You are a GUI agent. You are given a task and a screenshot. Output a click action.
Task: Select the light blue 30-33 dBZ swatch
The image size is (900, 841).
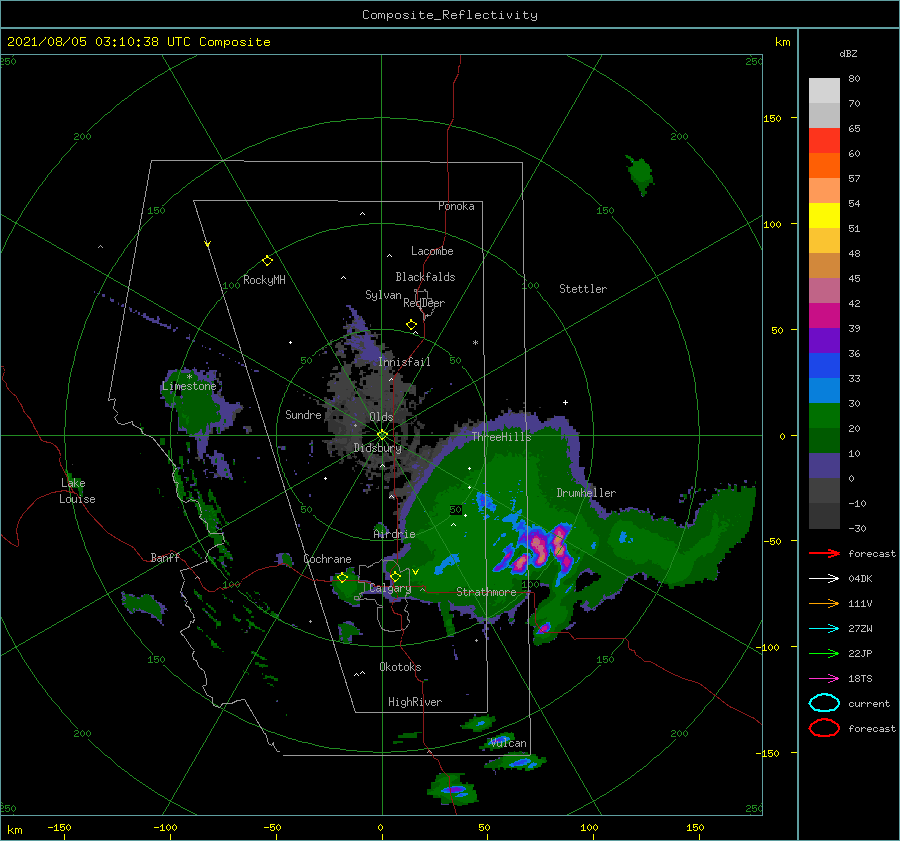pos(824,390)
